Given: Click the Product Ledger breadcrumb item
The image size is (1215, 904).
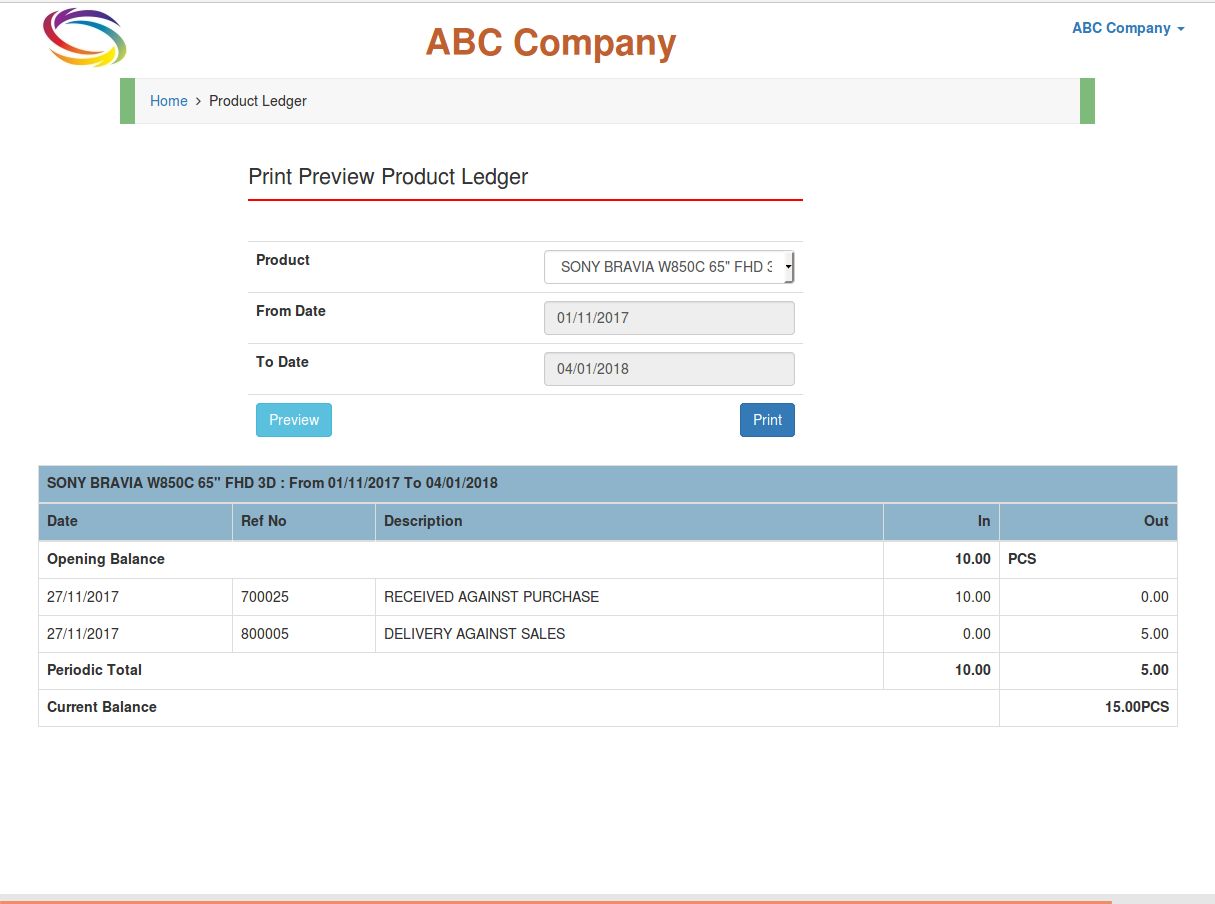Looking at the screenshot, I should coord(258,101).
